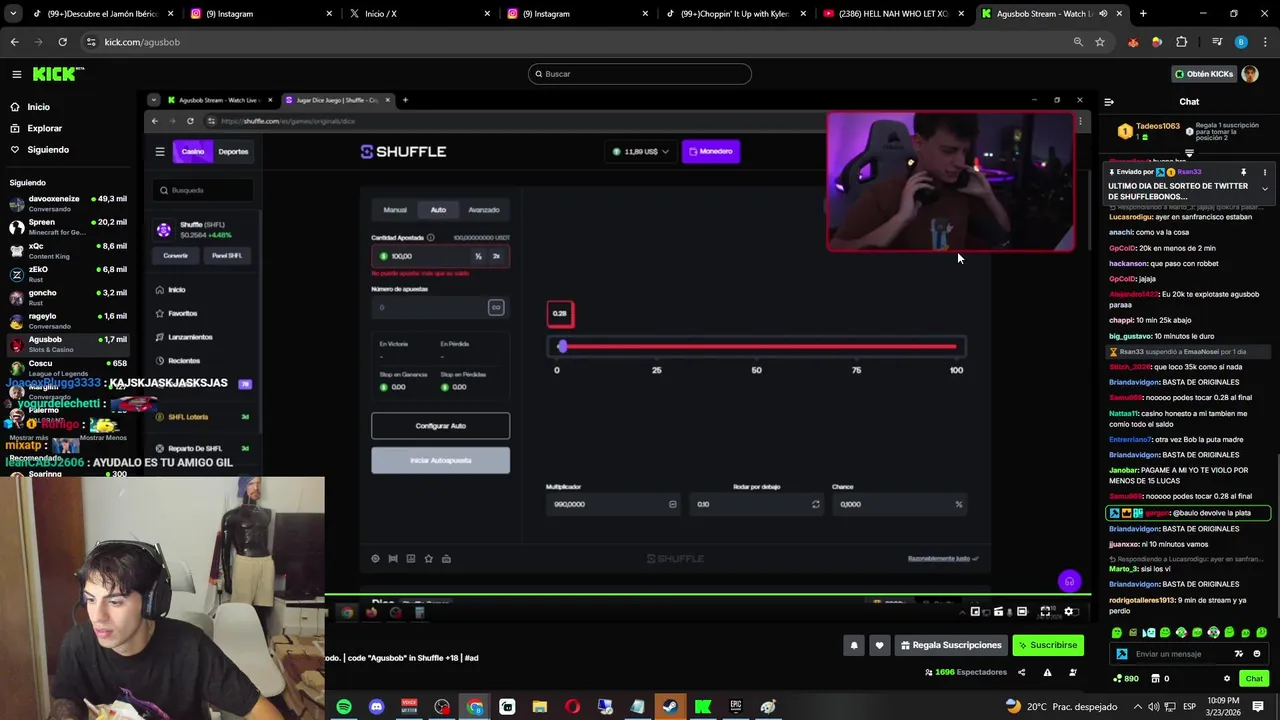The image size is (1280, 720).
Task: Click Regala Suscripciones button
Action: (x=951, y=646)
